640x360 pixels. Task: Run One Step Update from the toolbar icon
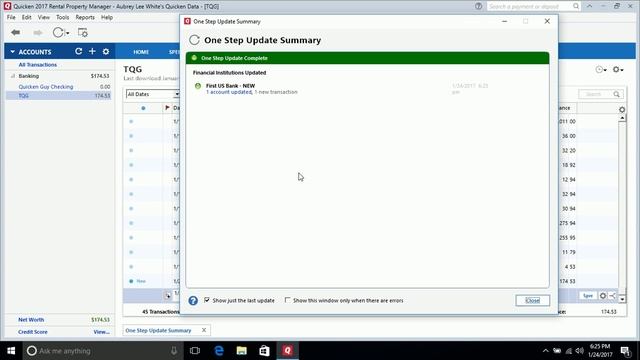click(58, 33)
